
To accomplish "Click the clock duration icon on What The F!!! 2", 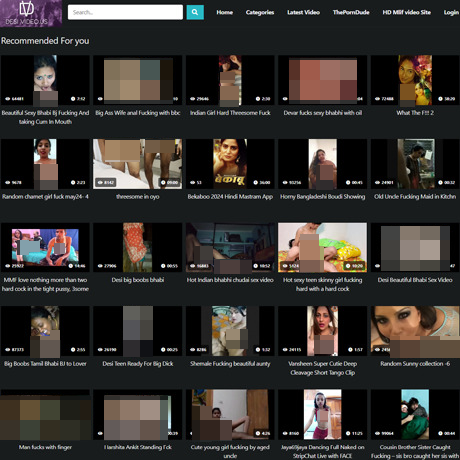I will pyautogui.click(x=440, y=99).
